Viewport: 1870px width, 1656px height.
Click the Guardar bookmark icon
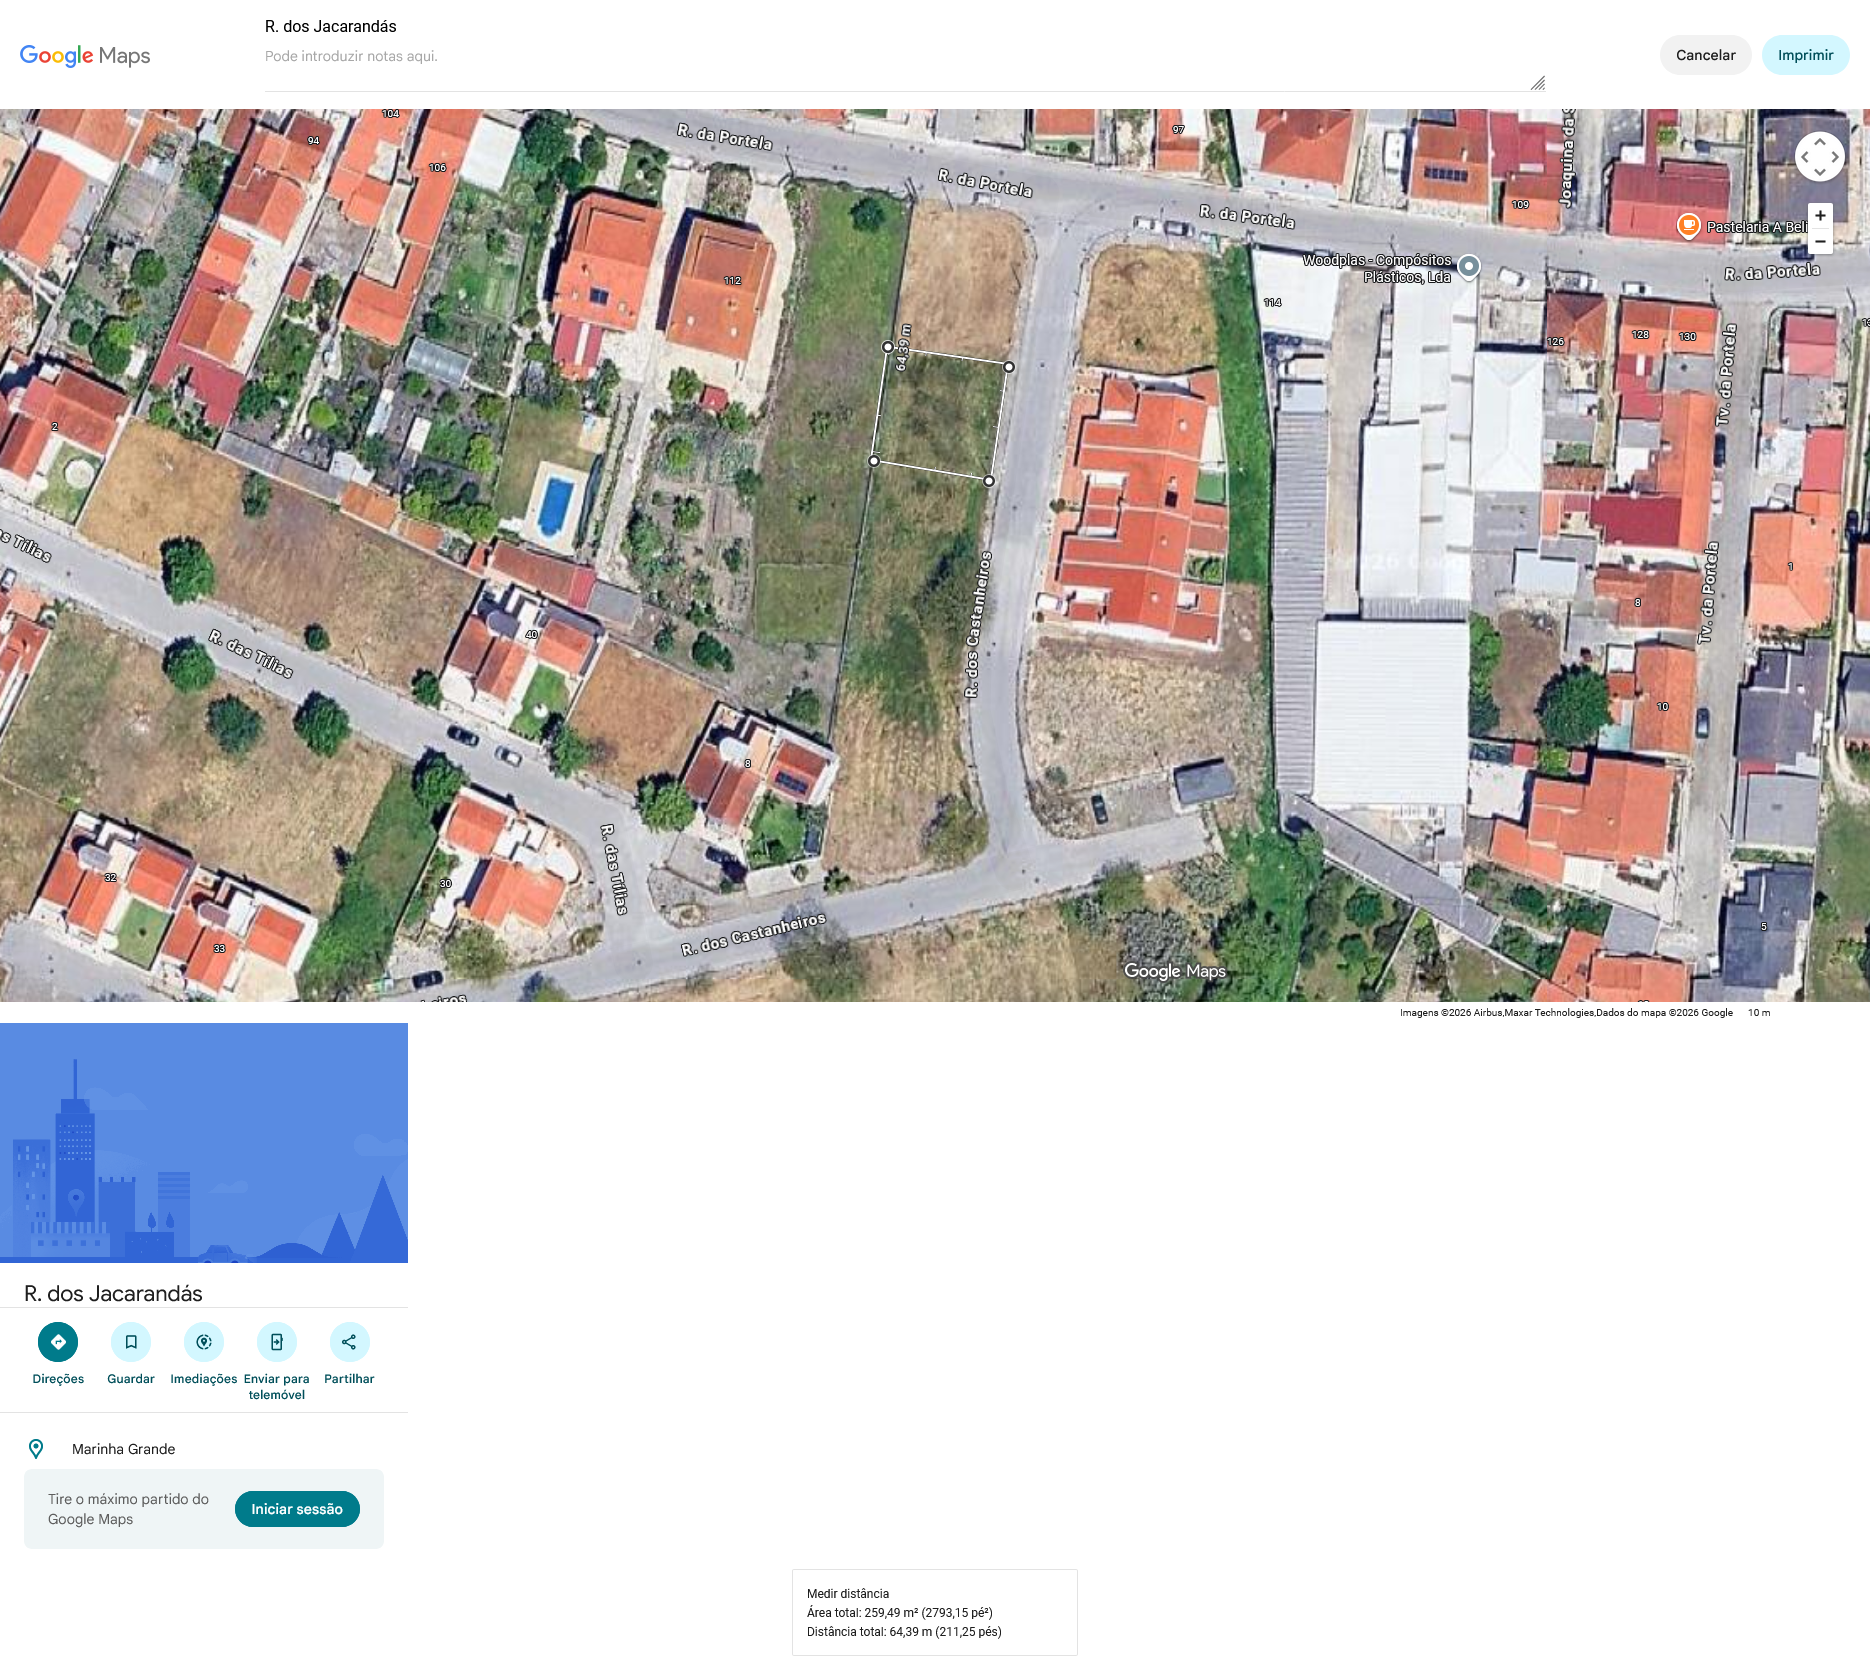tap(131, 1342)
